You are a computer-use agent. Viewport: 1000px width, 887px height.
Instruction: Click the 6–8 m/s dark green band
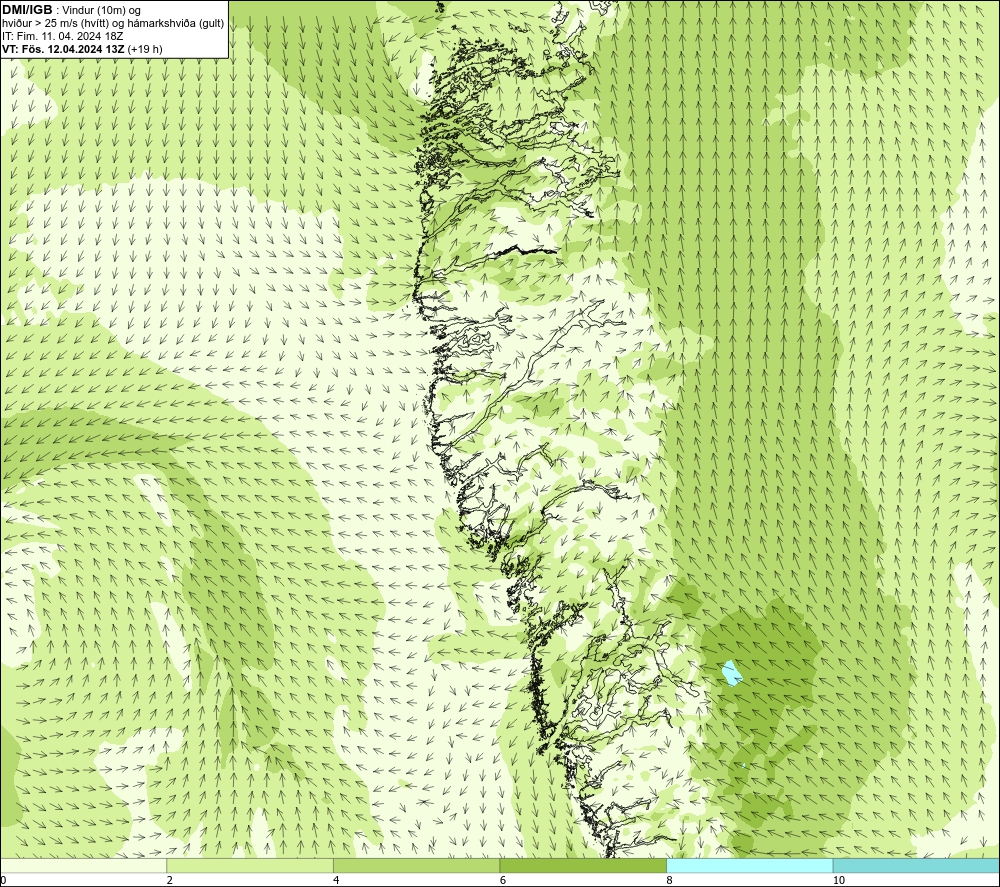pos(583,865)
